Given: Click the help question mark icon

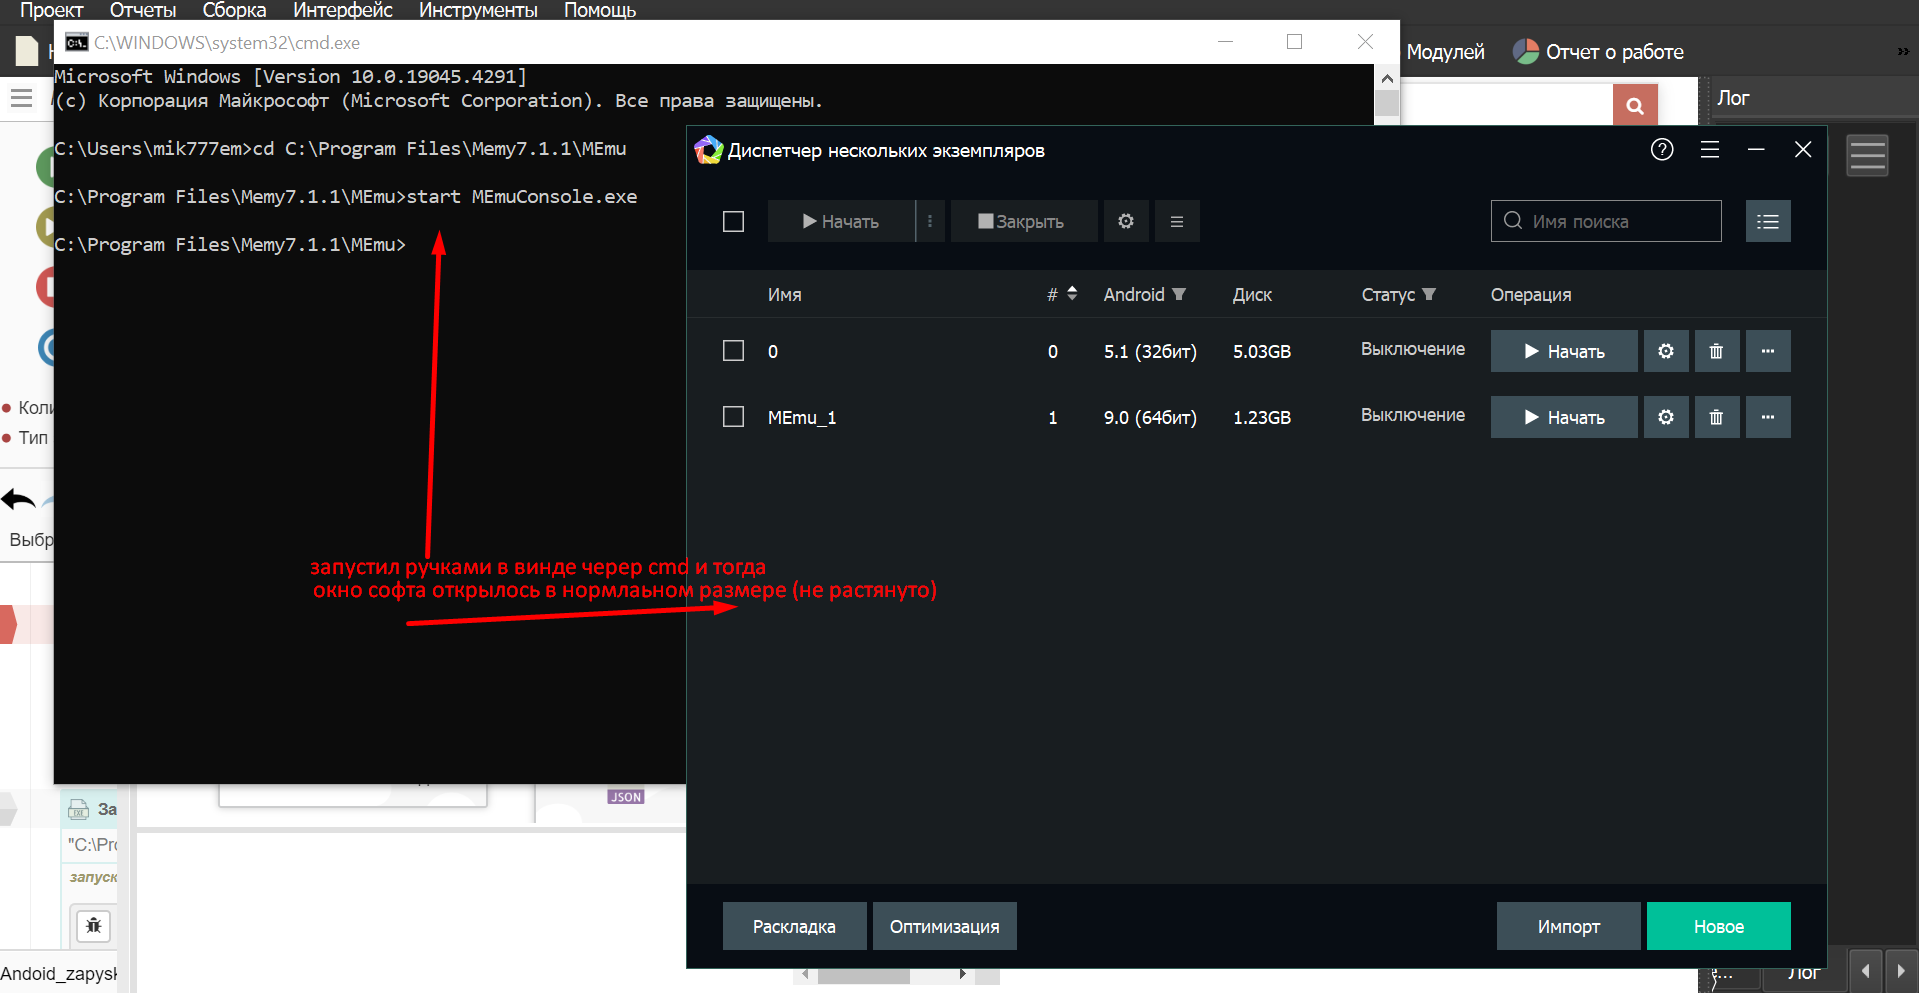Looking at the screenshot, I should pos(1661,150).
